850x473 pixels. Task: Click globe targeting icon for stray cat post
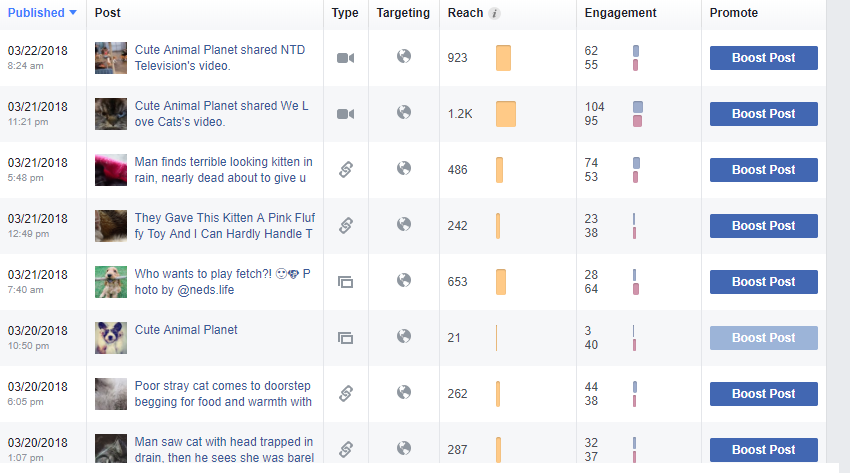coord(404,392)
